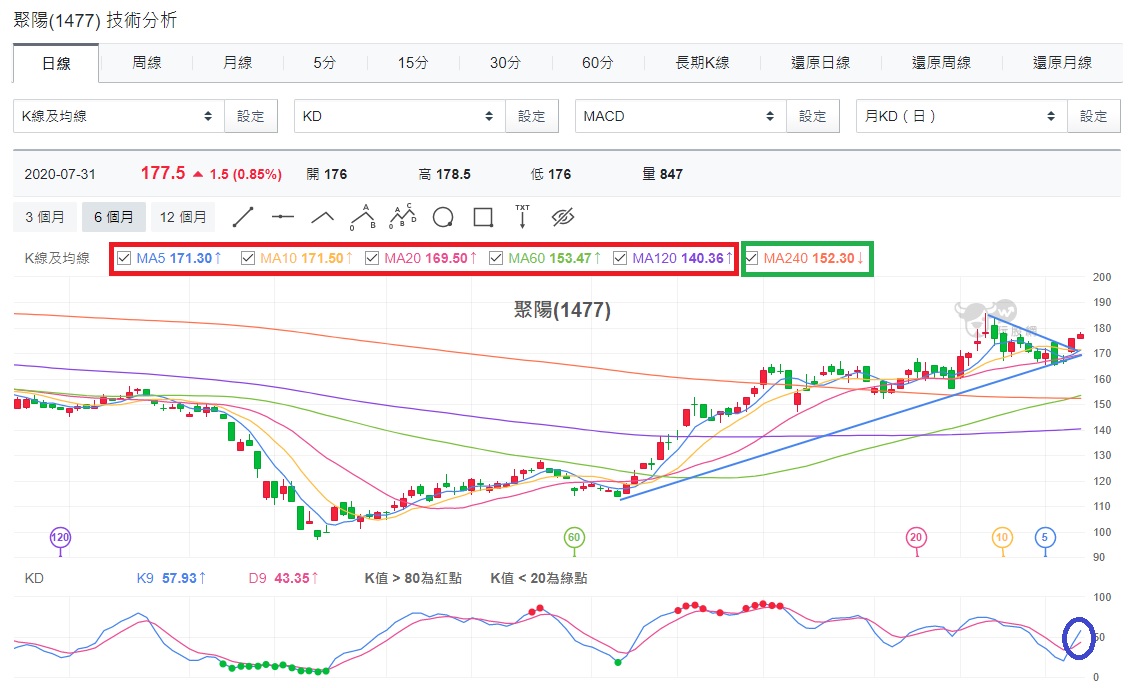Image resolution: width=1129 pixels, height=688 pixels.
Task: Click the 高 178.5 high value
Action: click(x=444, y=174)
